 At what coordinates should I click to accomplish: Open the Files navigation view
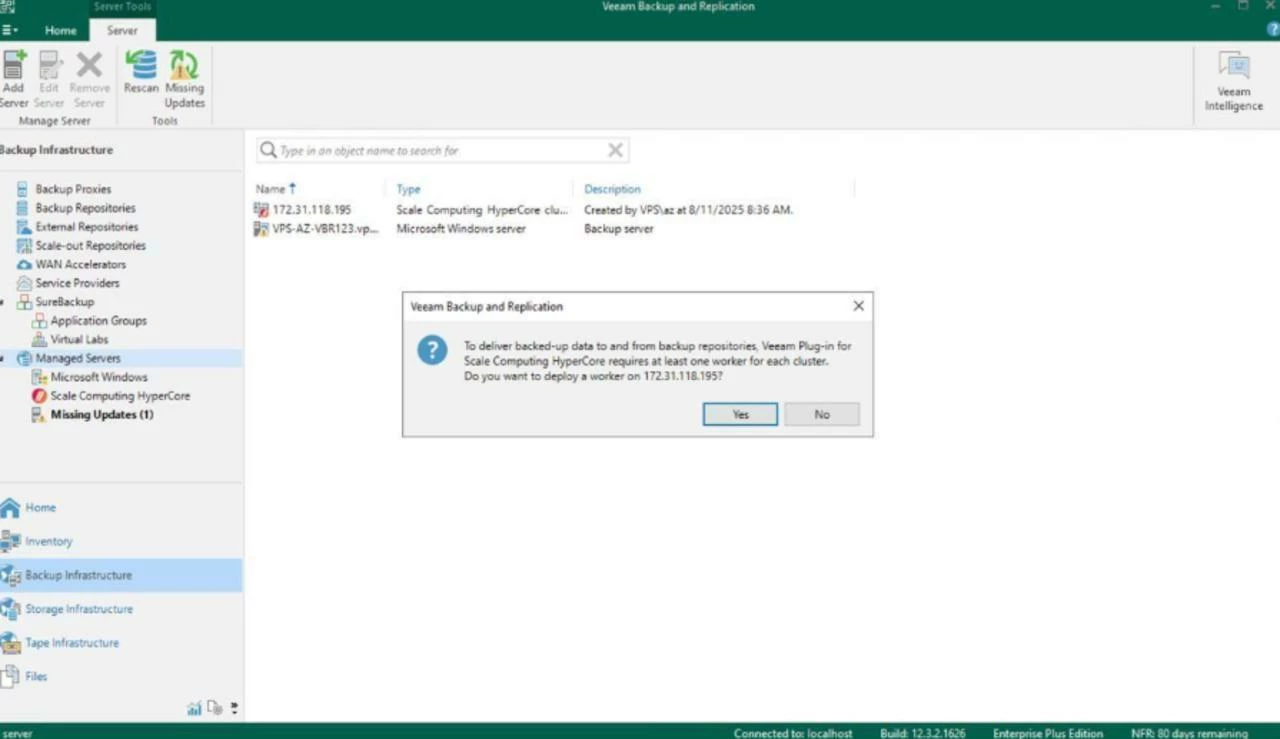point(120,677)
